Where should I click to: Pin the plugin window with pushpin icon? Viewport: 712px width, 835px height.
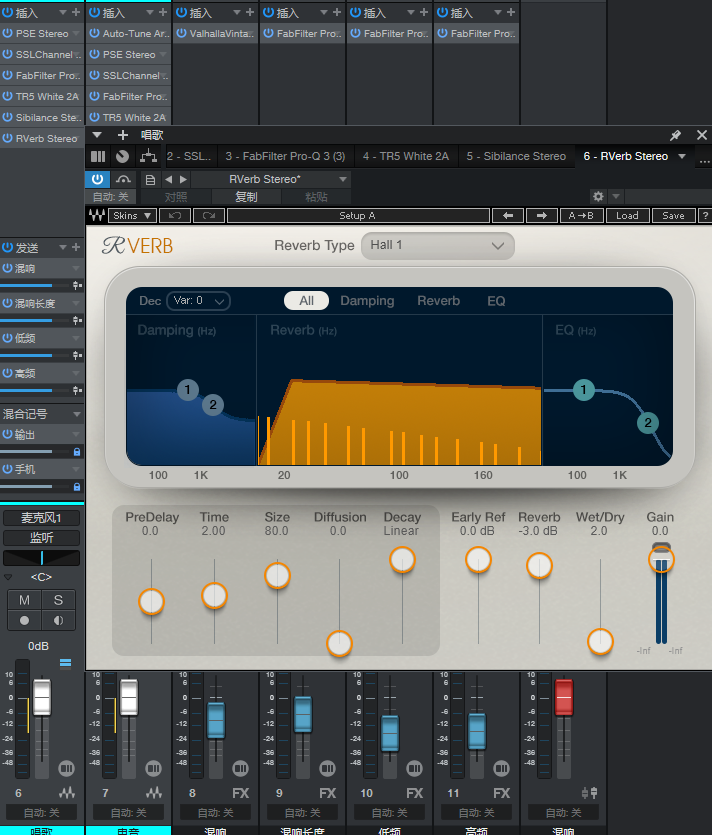pyautogui.click(x=675, y=135)
